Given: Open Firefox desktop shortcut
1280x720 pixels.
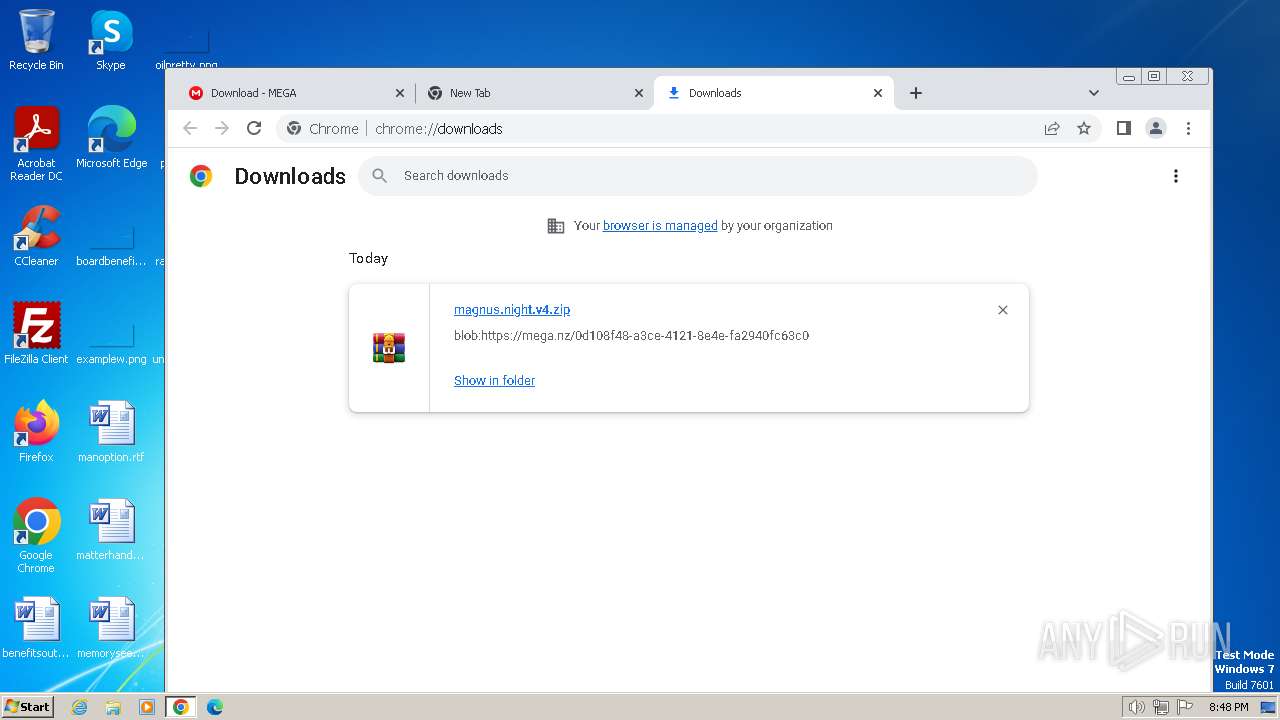Looking at the screenshot, I should [36, 432].
